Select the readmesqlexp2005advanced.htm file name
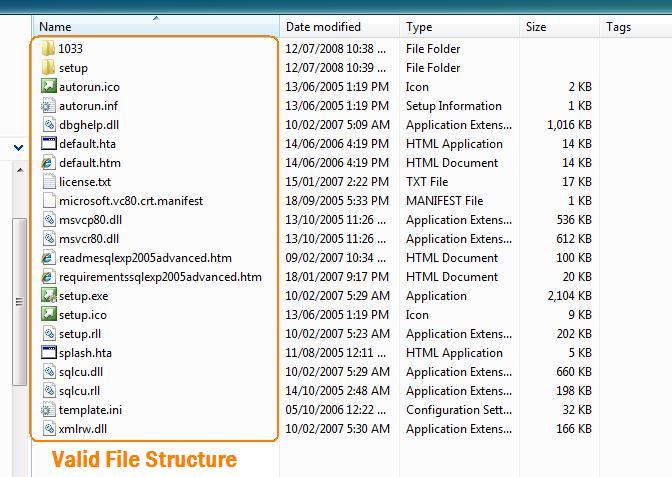 [x=145, y=258]
